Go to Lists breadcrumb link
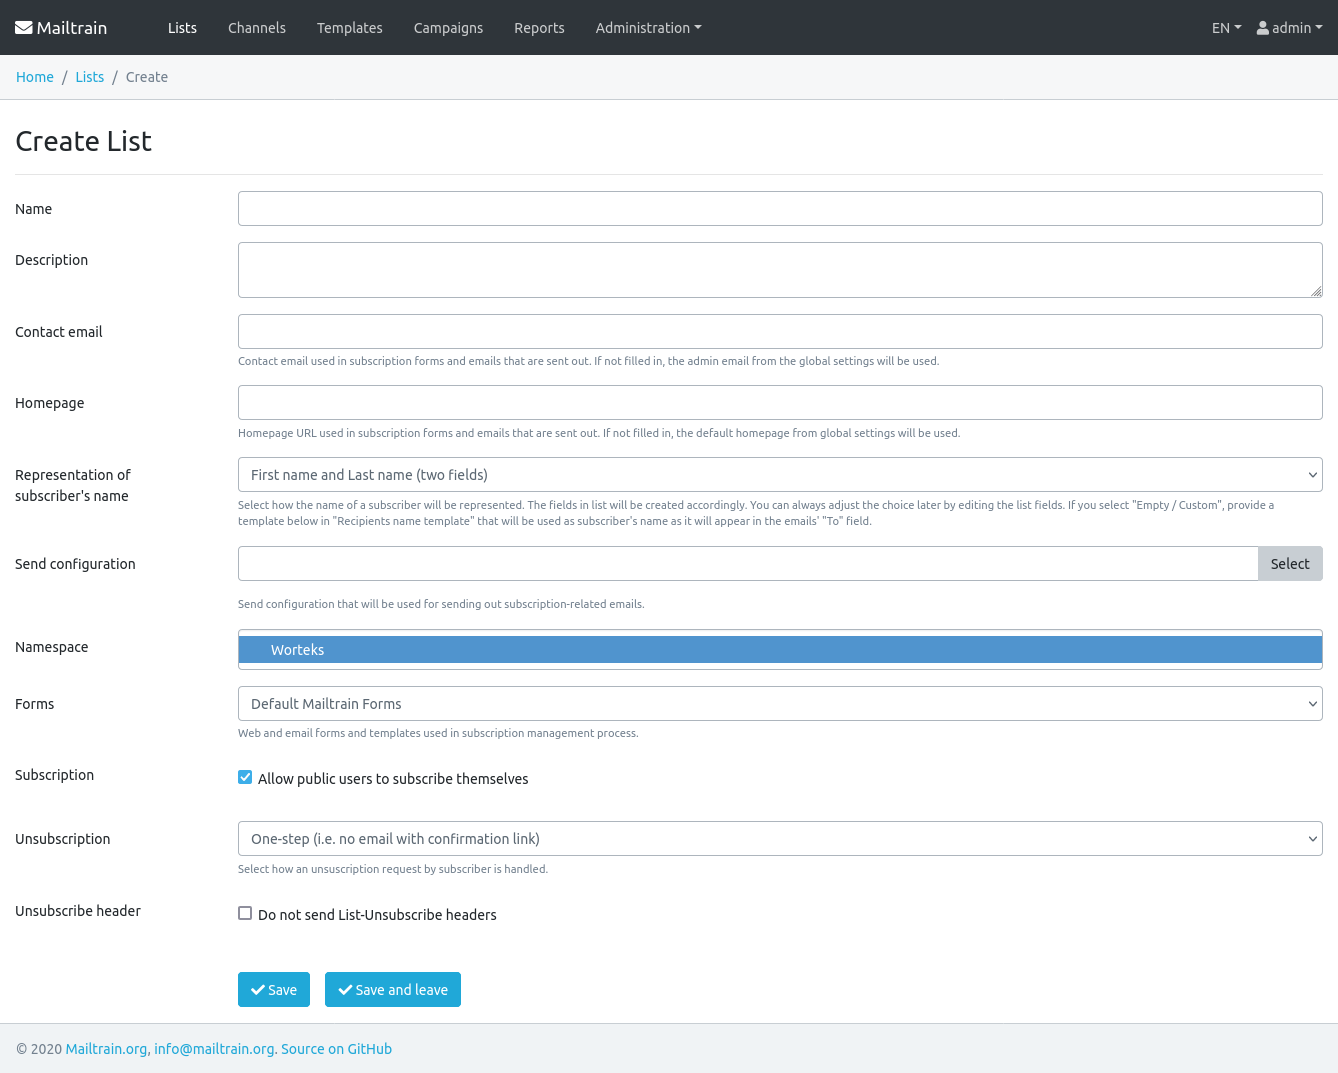This screenshot has height=1073, width=1338. [90, 77]
